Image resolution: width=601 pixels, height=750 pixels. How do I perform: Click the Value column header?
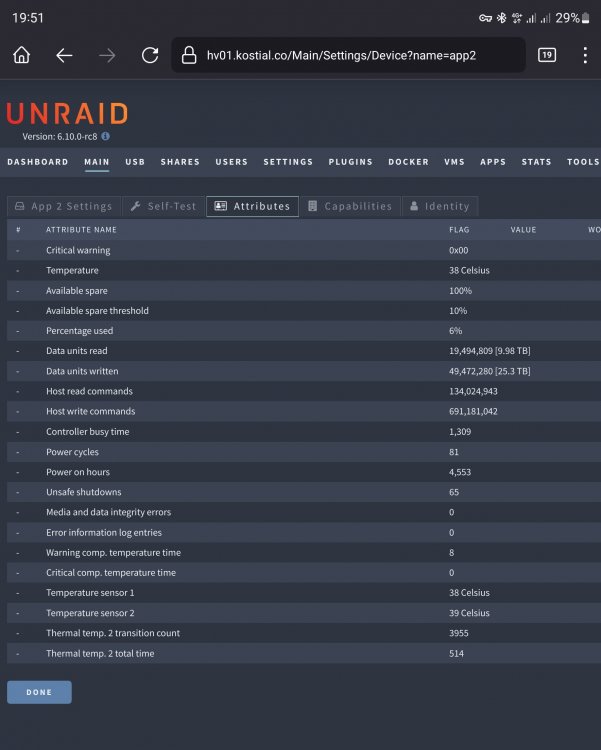coord(523,230)
